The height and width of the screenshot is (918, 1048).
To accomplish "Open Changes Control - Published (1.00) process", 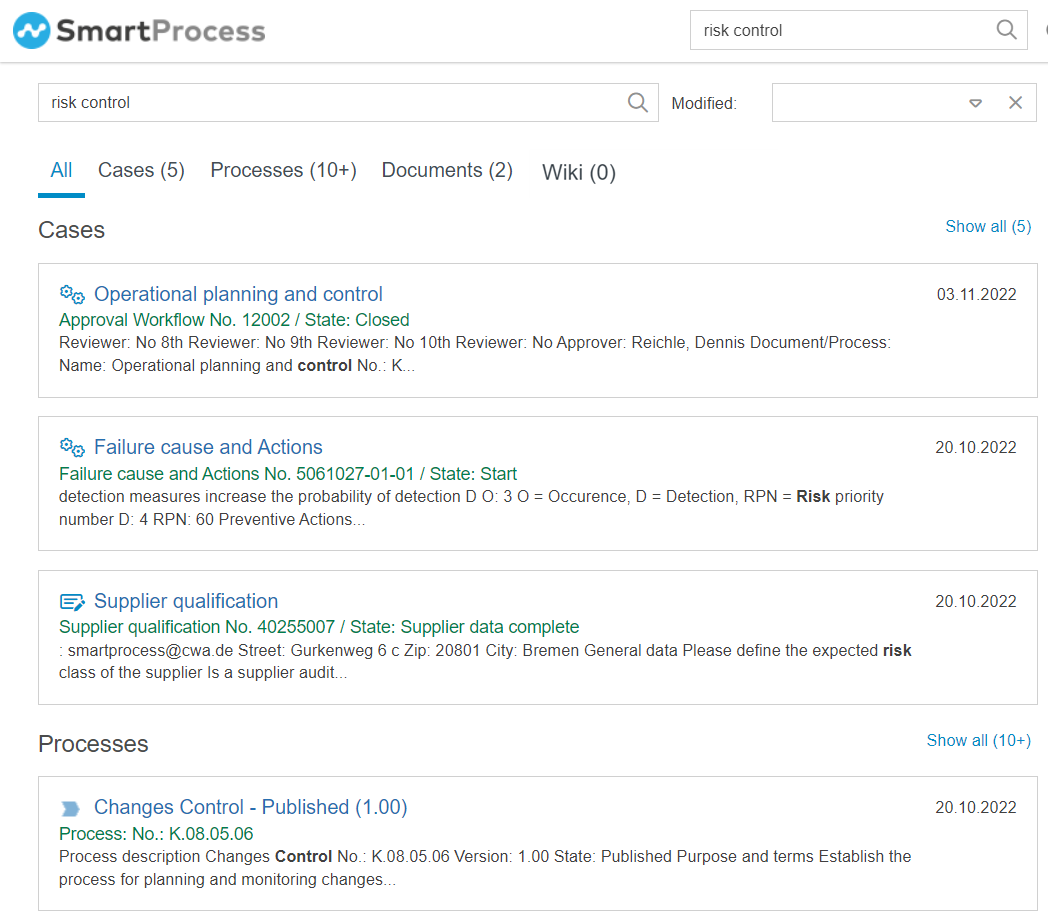I will pyautogui.click(x=250, y=807).
